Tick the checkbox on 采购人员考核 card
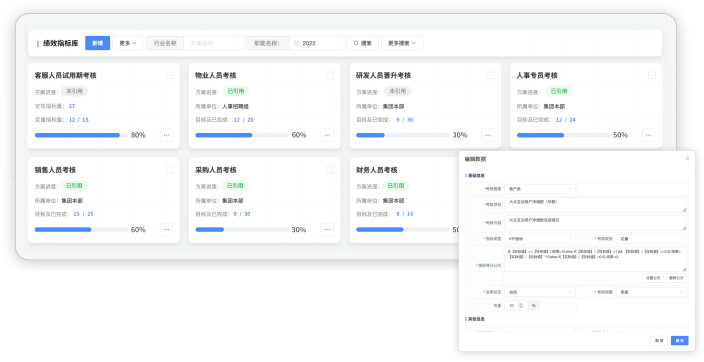704x362 pixels. [330, 170]
